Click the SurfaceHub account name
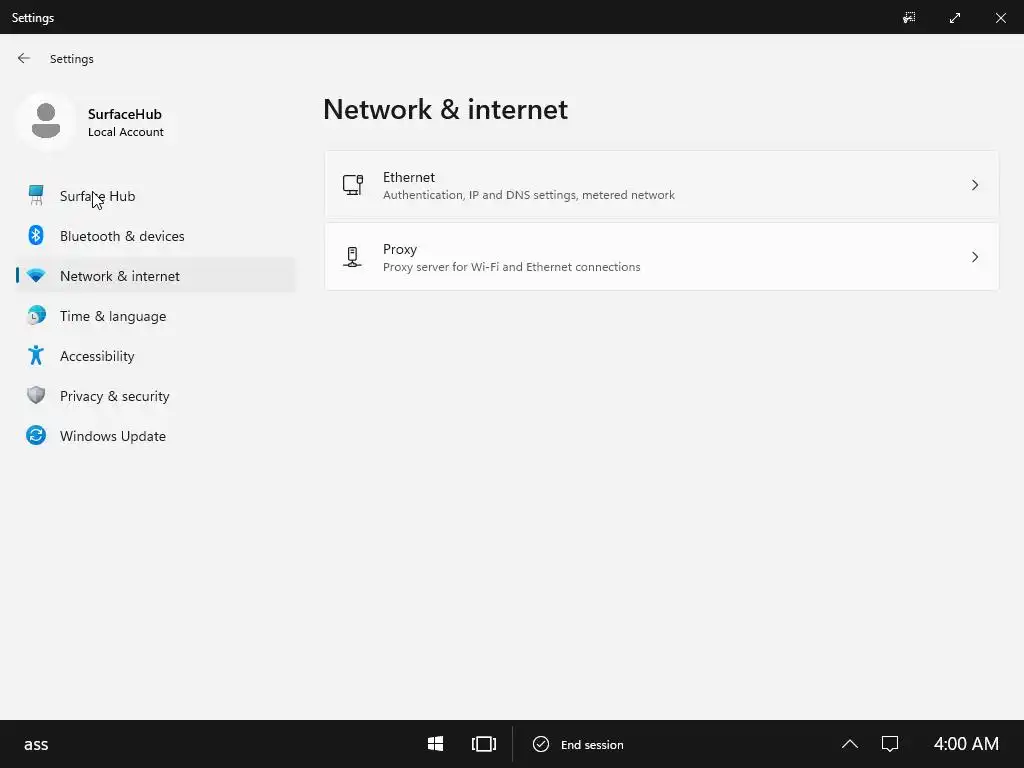Screen dimensions: 1024x768 (125, 114)
